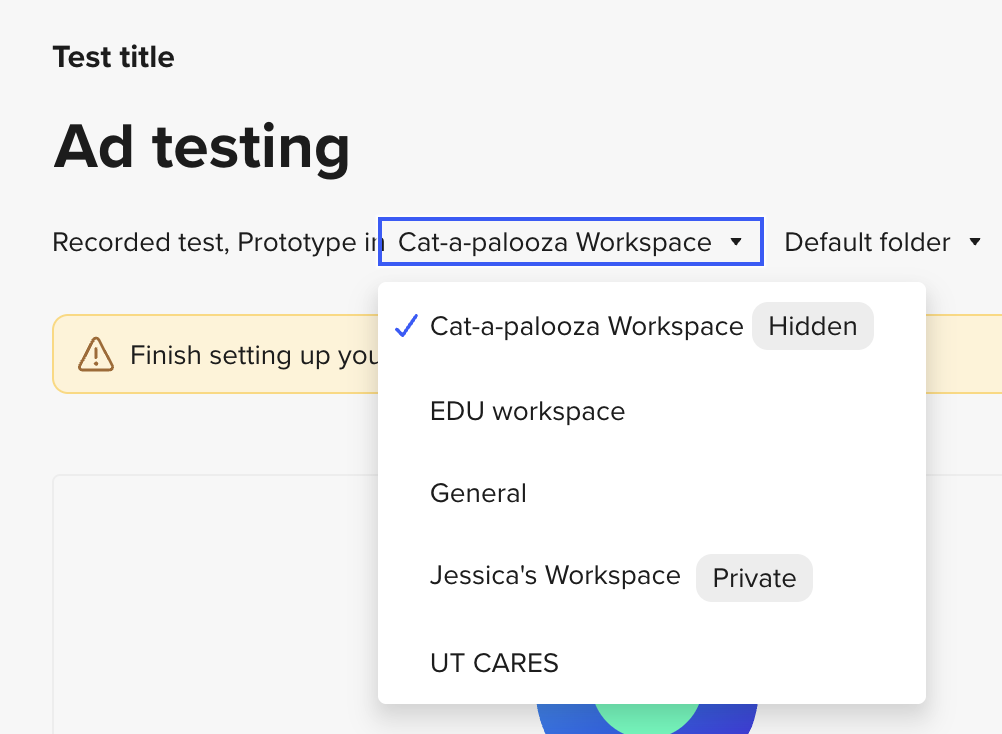The image size is (1002, 734).
Task: Select EDU workspace from the list
Action: point(527,411)
